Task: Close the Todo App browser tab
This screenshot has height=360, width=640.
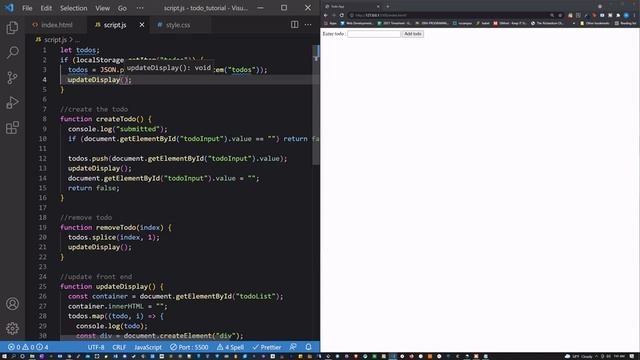Action: [x=378, y=6]
